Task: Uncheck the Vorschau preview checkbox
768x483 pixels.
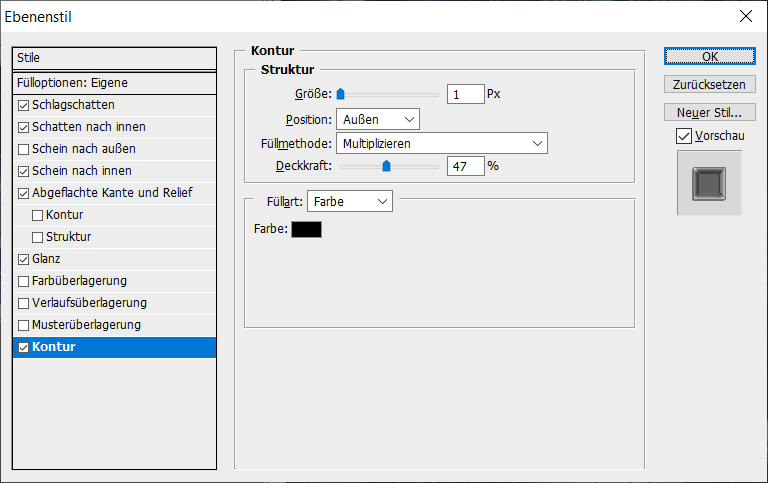Action: [684, 135]
